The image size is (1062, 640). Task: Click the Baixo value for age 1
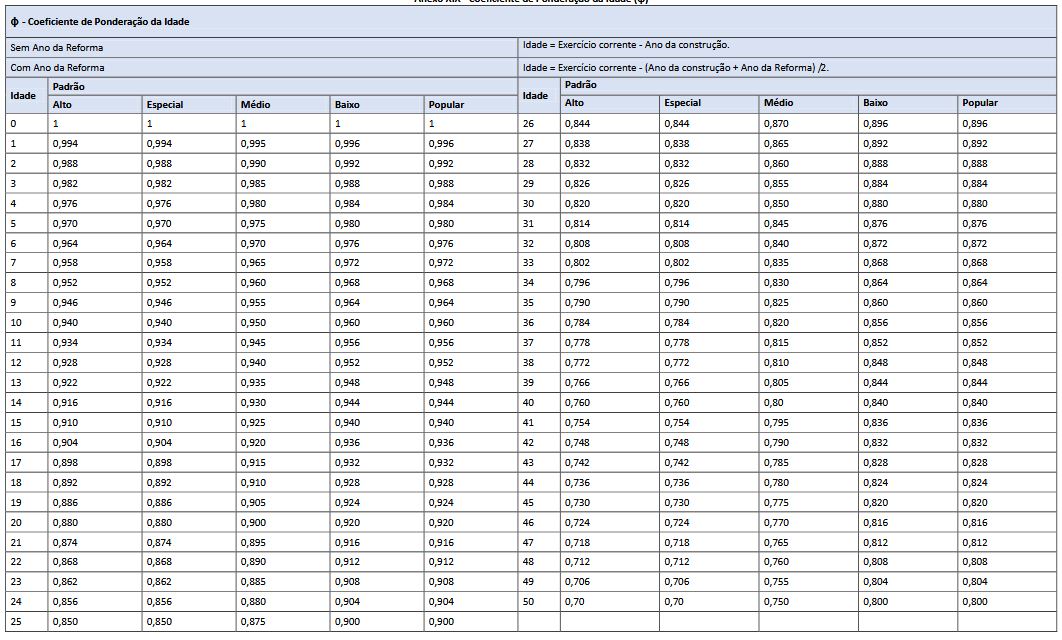(x=347, y=144)
